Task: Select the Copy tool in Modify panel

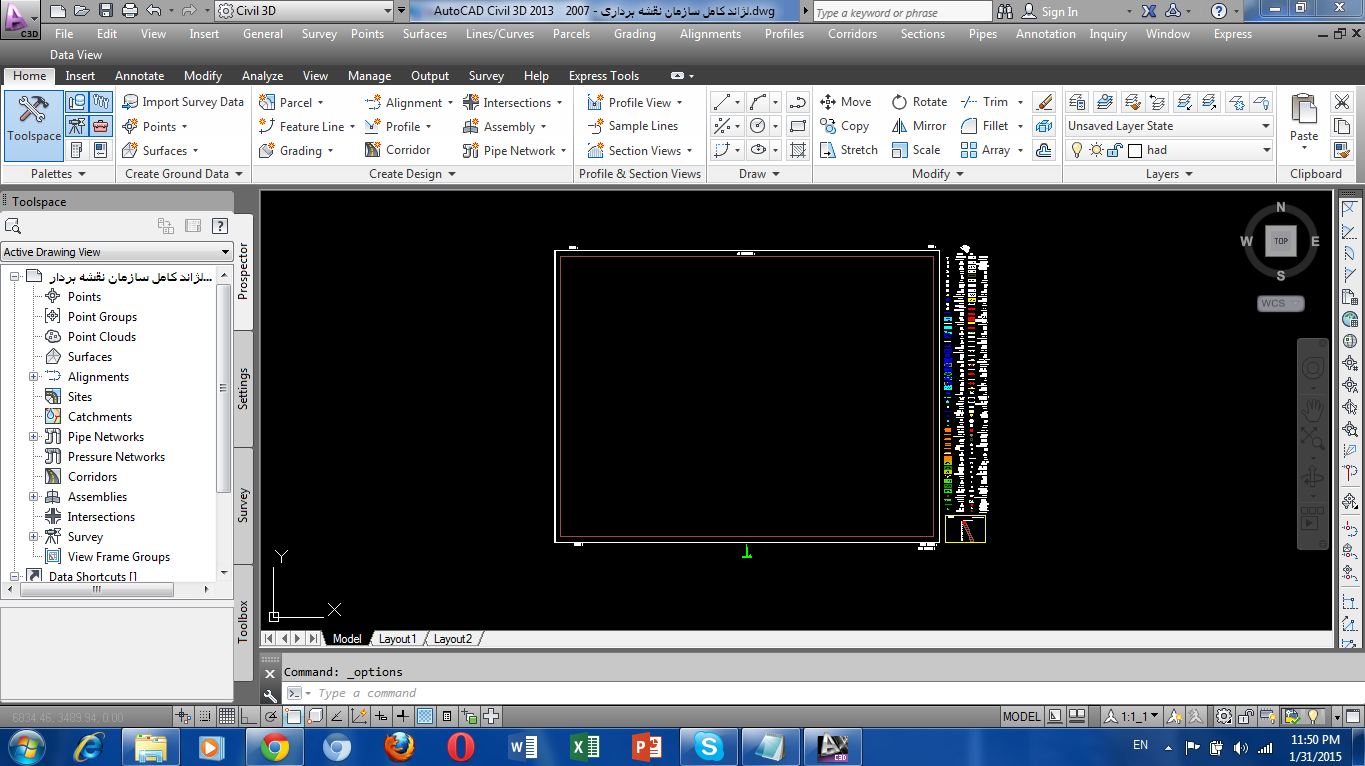Action: pyautogui.click(x=844, y=126)
